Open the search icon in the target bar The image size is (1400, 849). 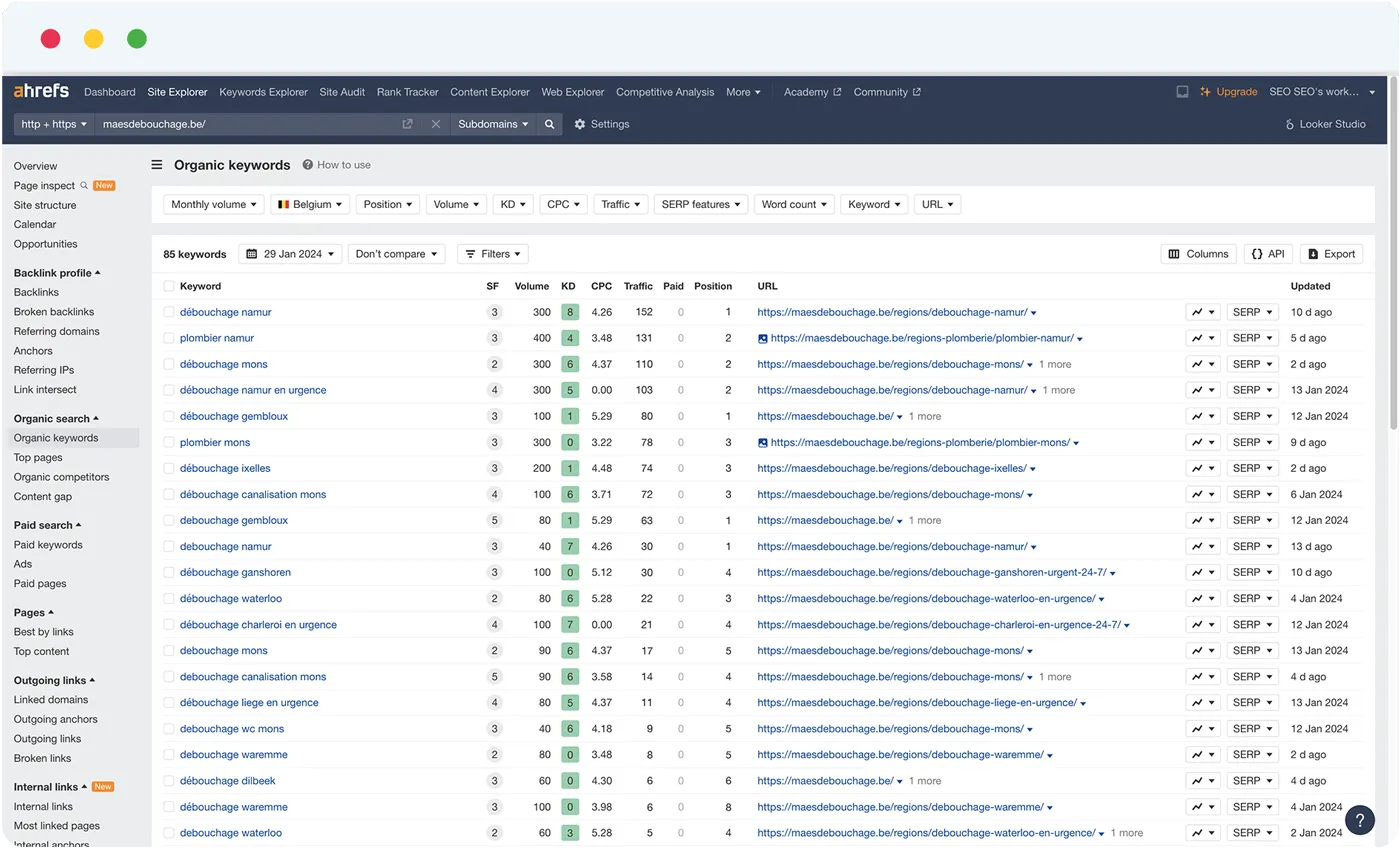(x=549, y=124)
